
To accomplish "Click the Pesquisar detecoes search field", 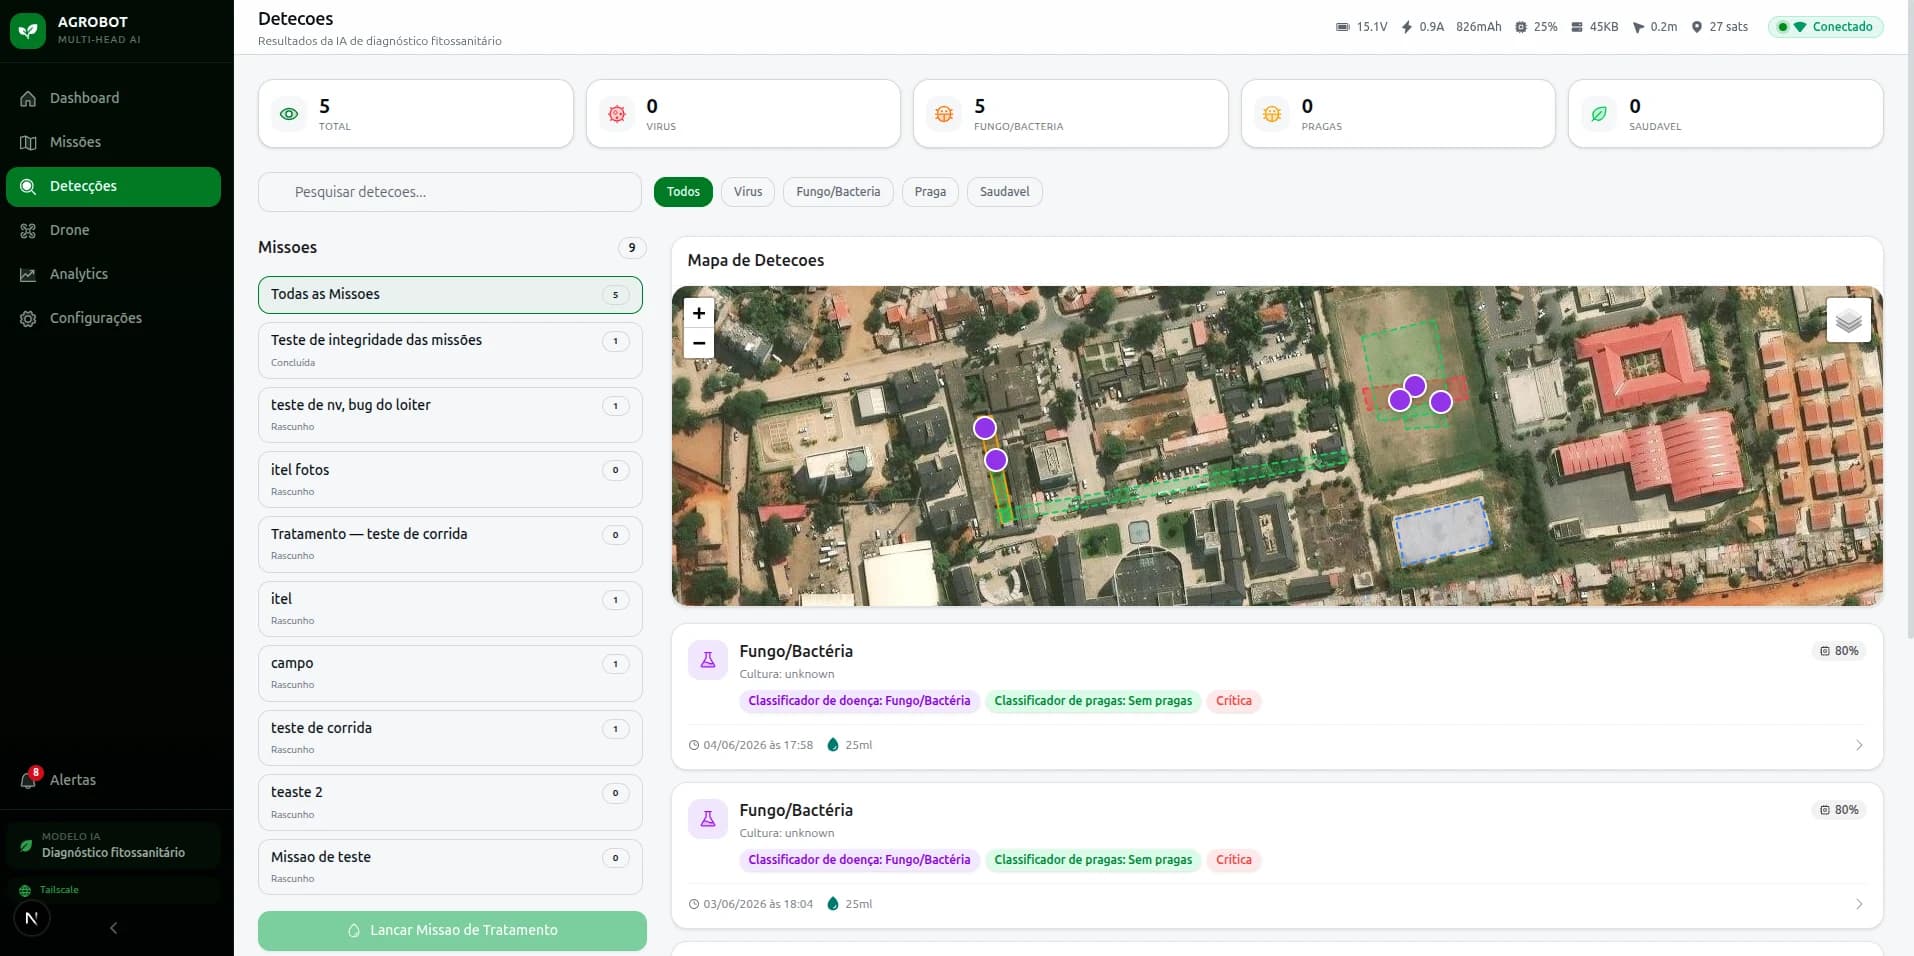I will 450,192.
